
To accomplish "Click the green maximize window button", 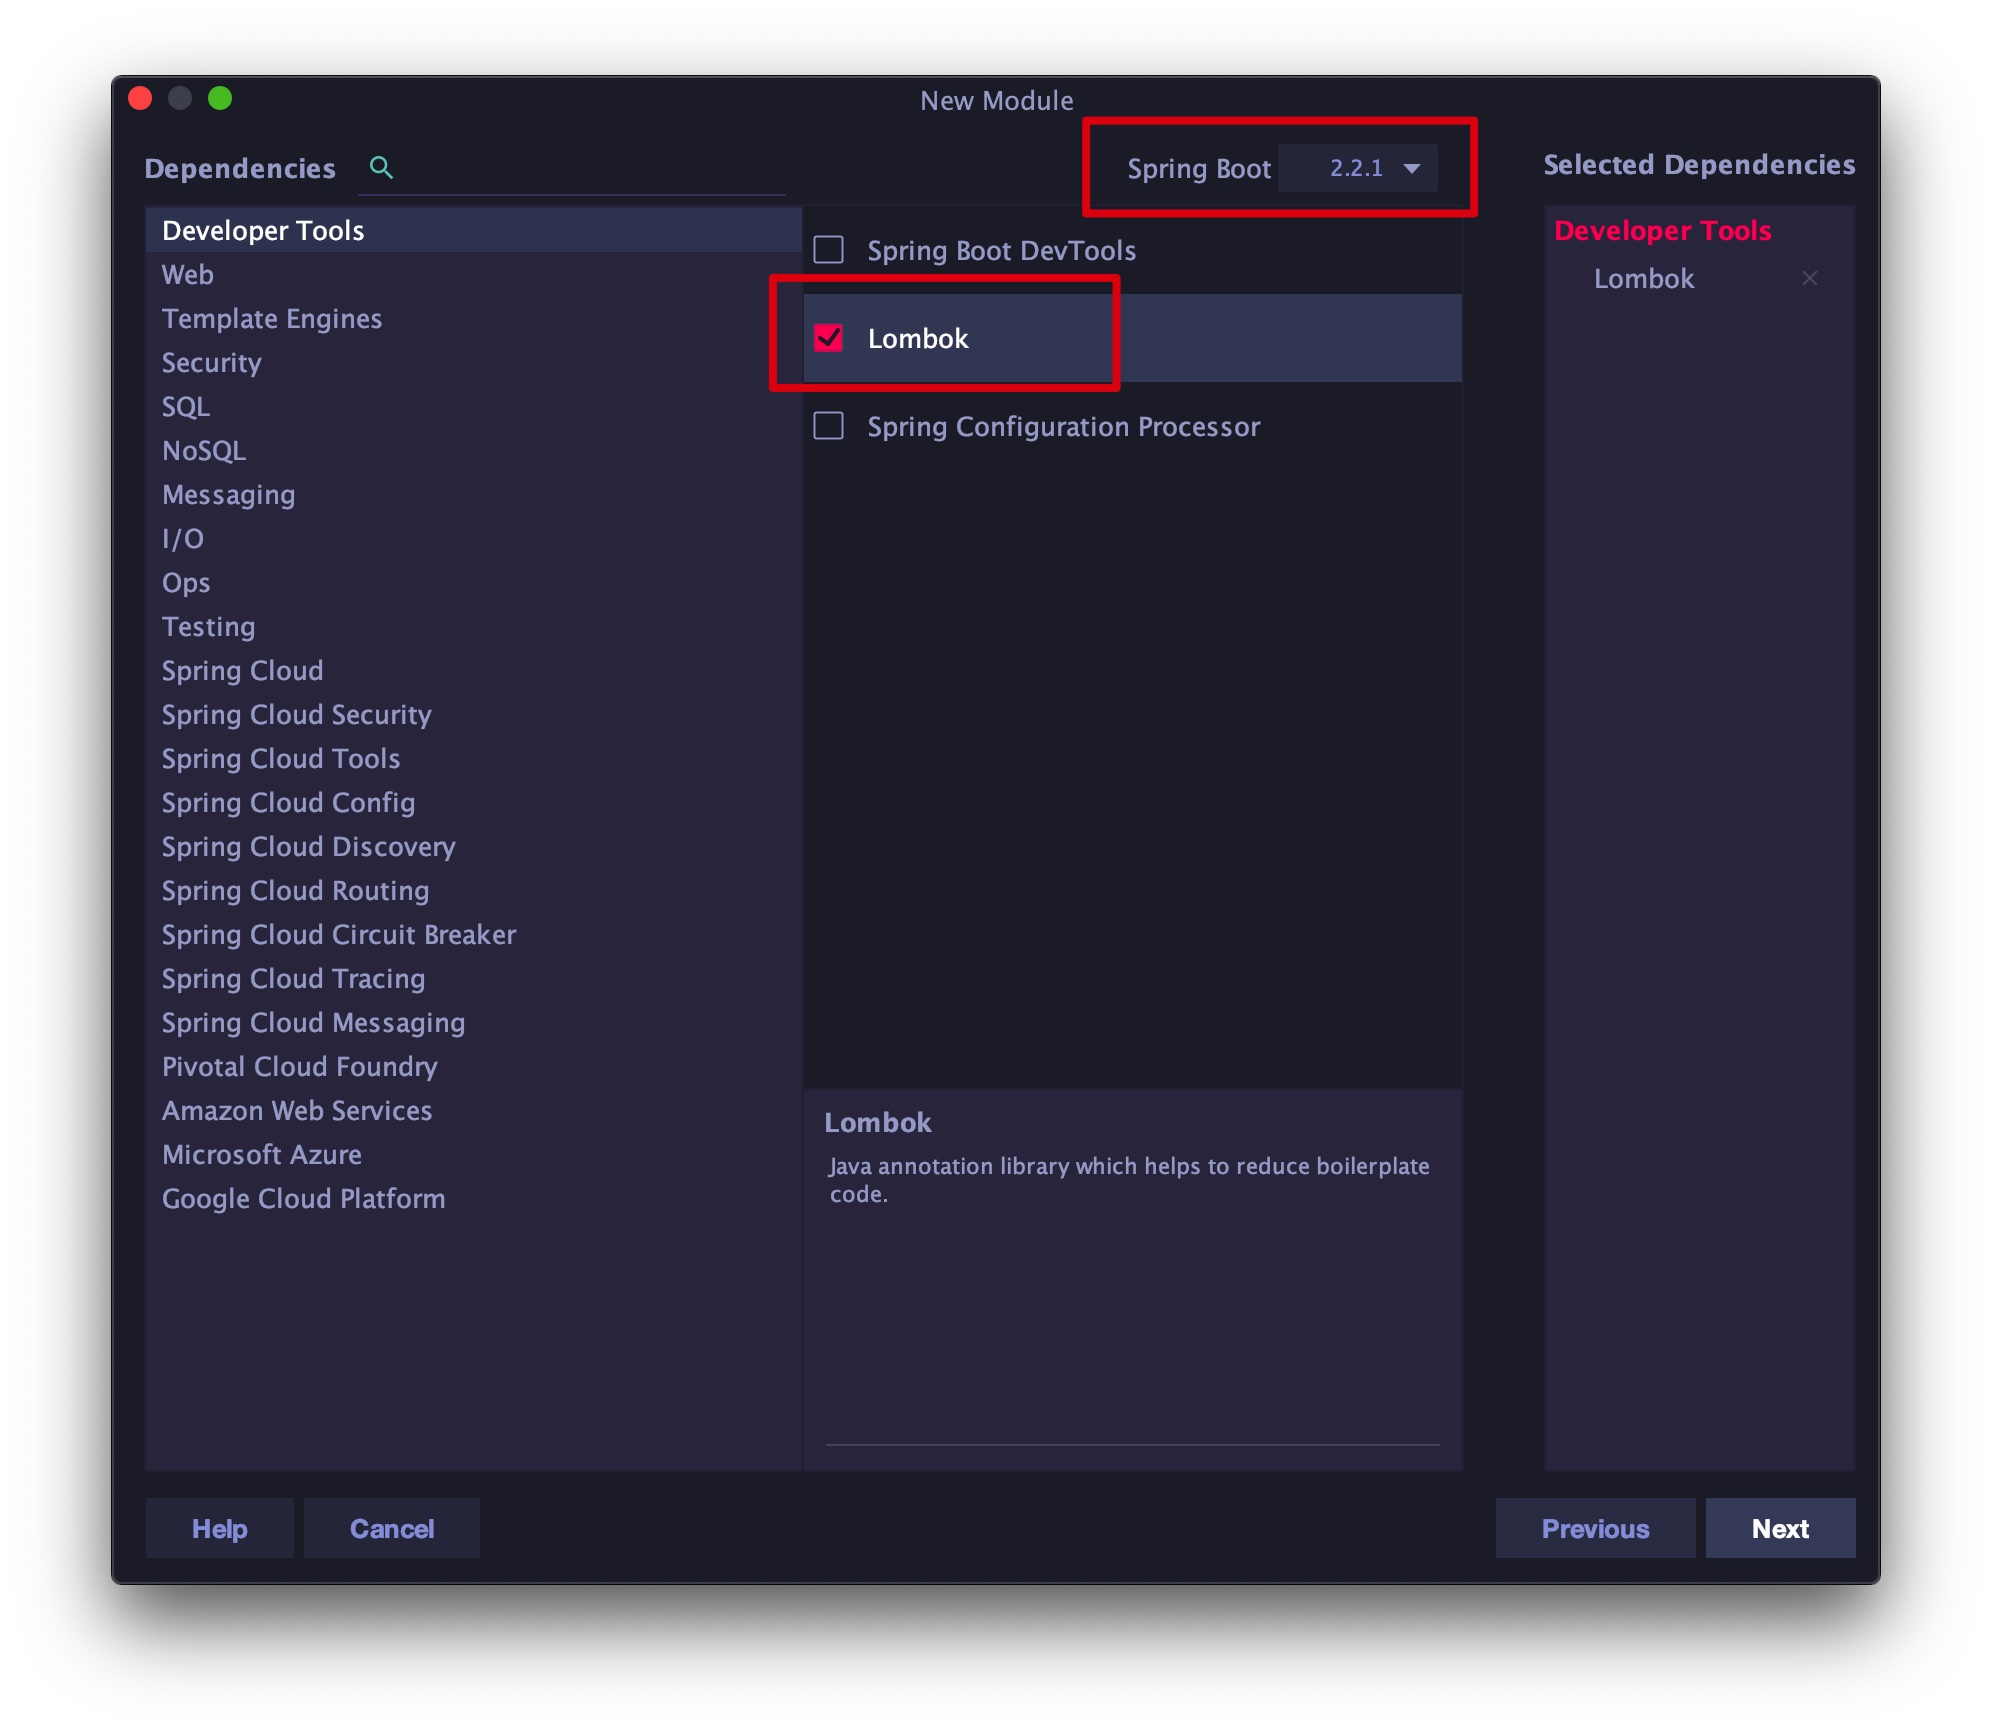I will [x=220, y=98].
